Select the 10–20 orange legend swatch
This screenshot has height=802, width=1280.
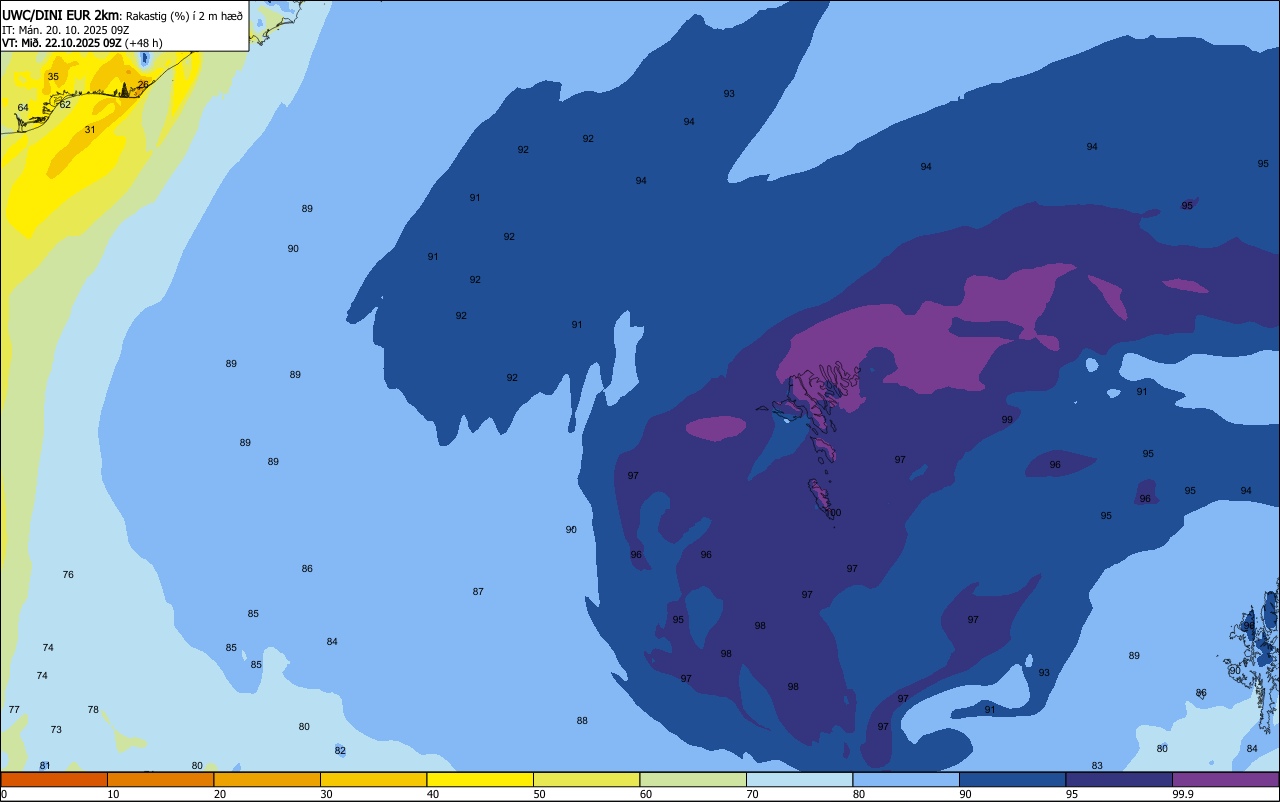click(x=160, y=779)
